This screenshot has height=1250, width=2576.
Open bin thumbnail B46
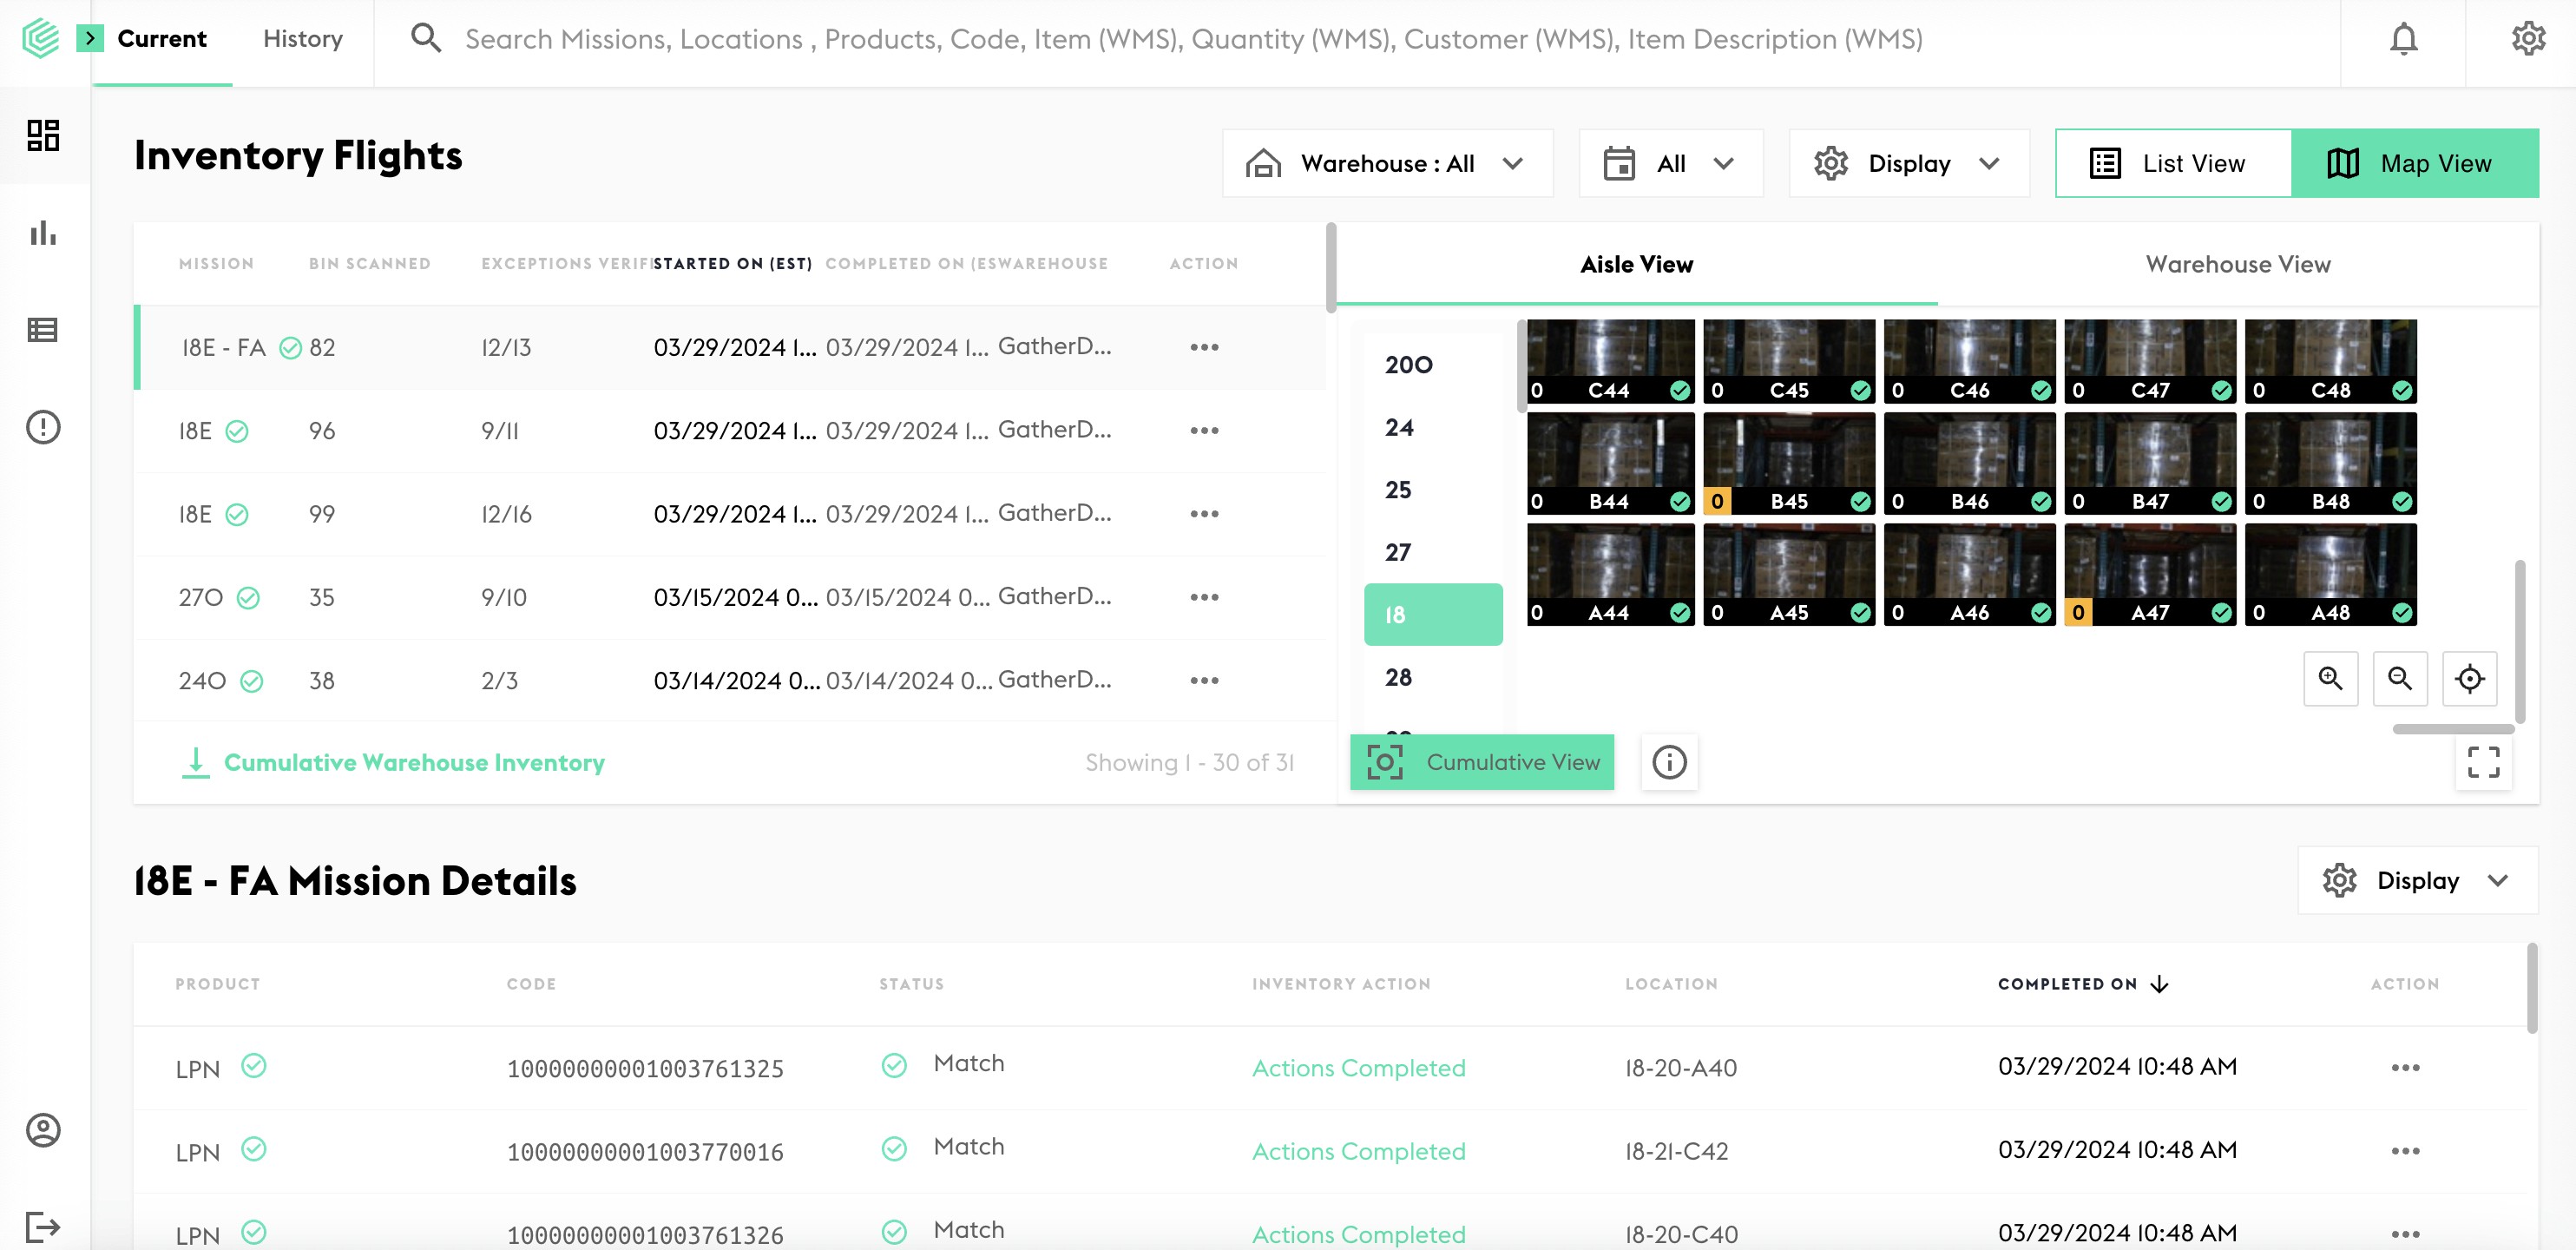click(1969, 463)
